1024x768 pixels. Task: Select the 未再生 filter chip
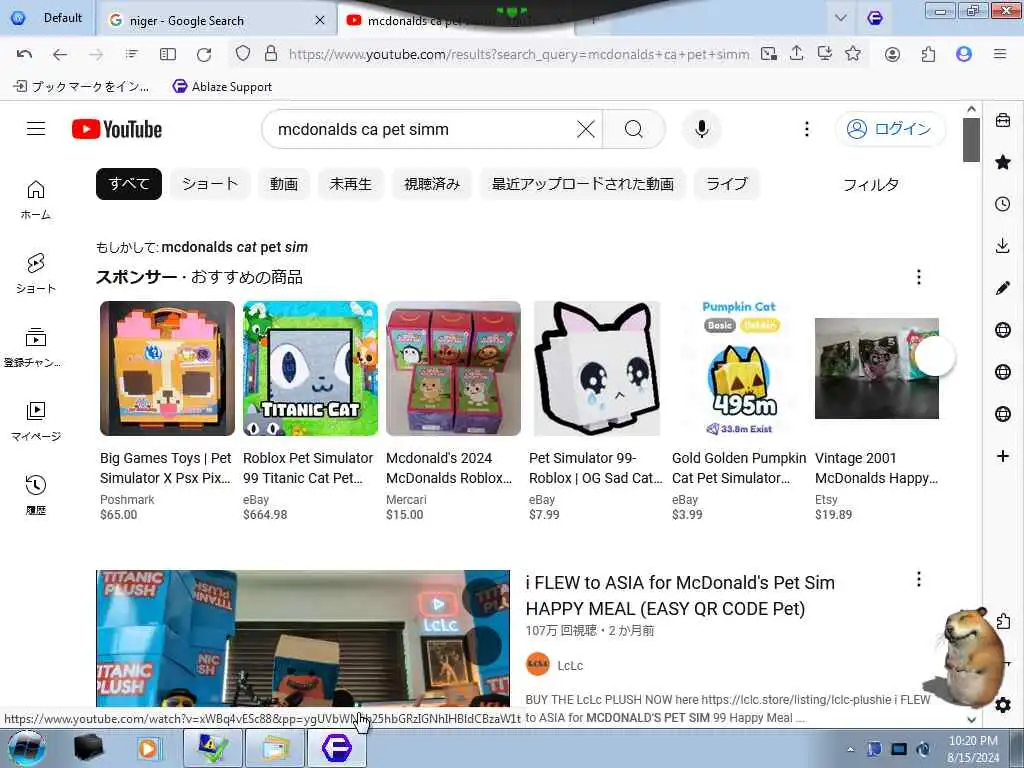point(351,184)
